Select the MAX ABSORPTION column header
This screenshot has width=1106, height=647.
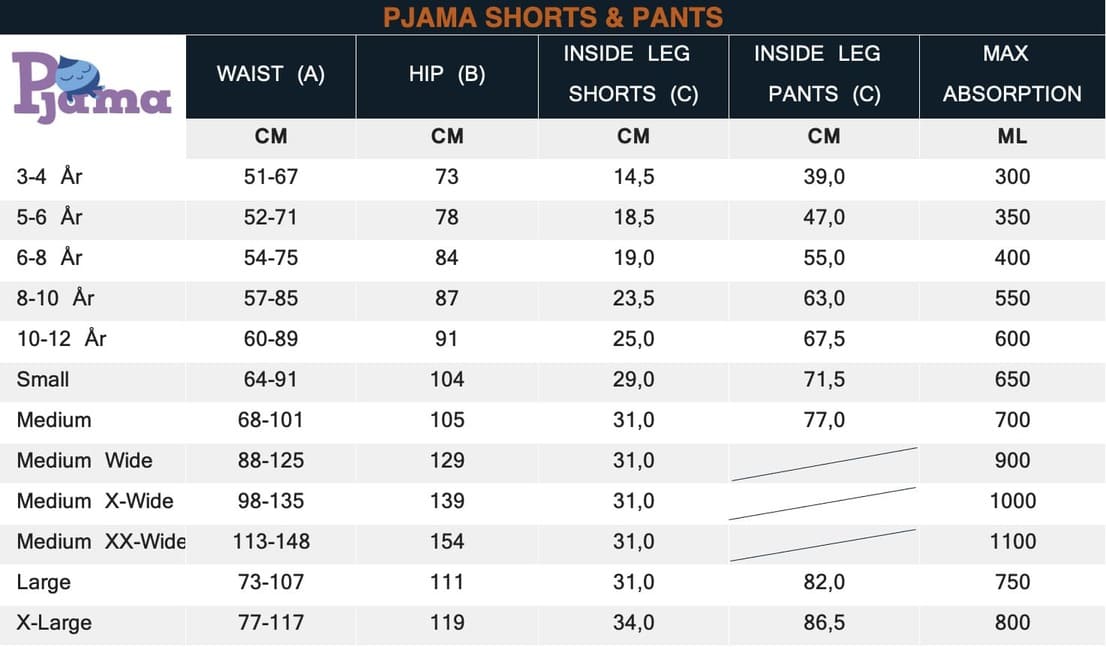coord(1012,74)
